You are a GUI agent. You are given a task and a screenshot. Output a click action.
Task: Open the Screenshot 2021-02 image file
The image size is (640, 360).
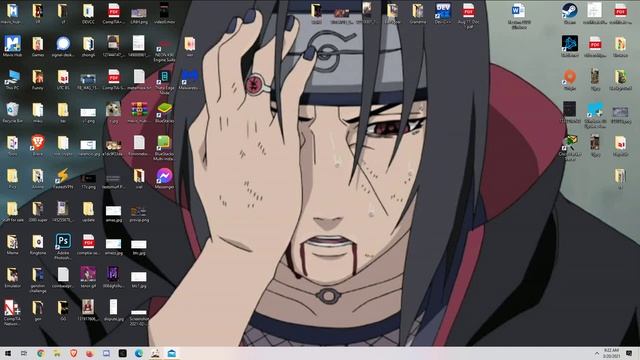click(x=139, y=313)
